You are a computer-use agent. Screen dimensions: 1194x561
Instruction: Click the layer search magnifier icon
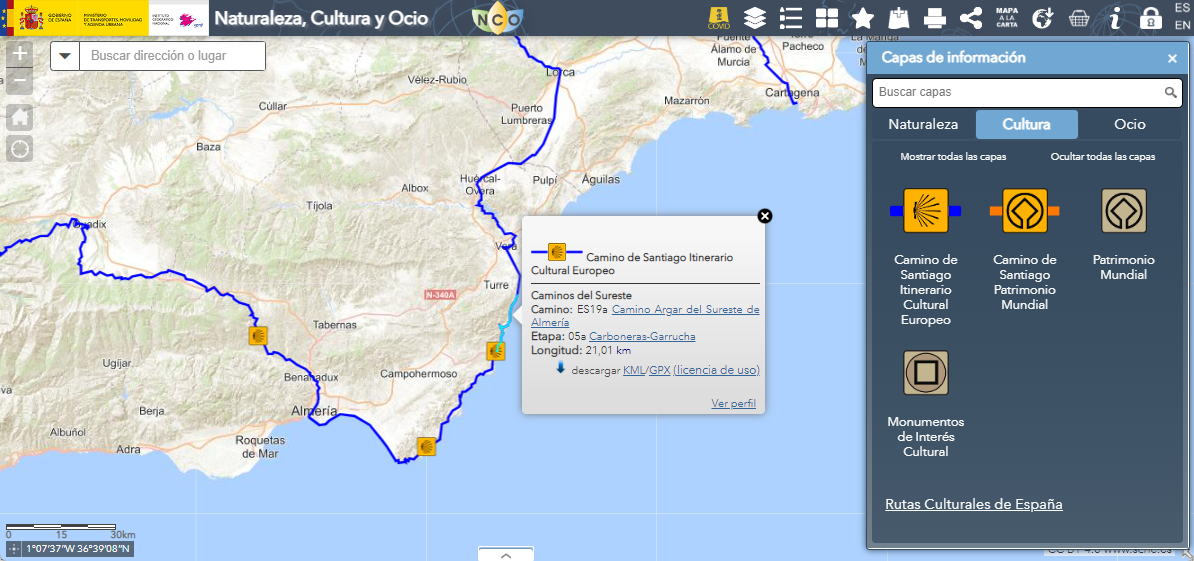[1171, 93]
